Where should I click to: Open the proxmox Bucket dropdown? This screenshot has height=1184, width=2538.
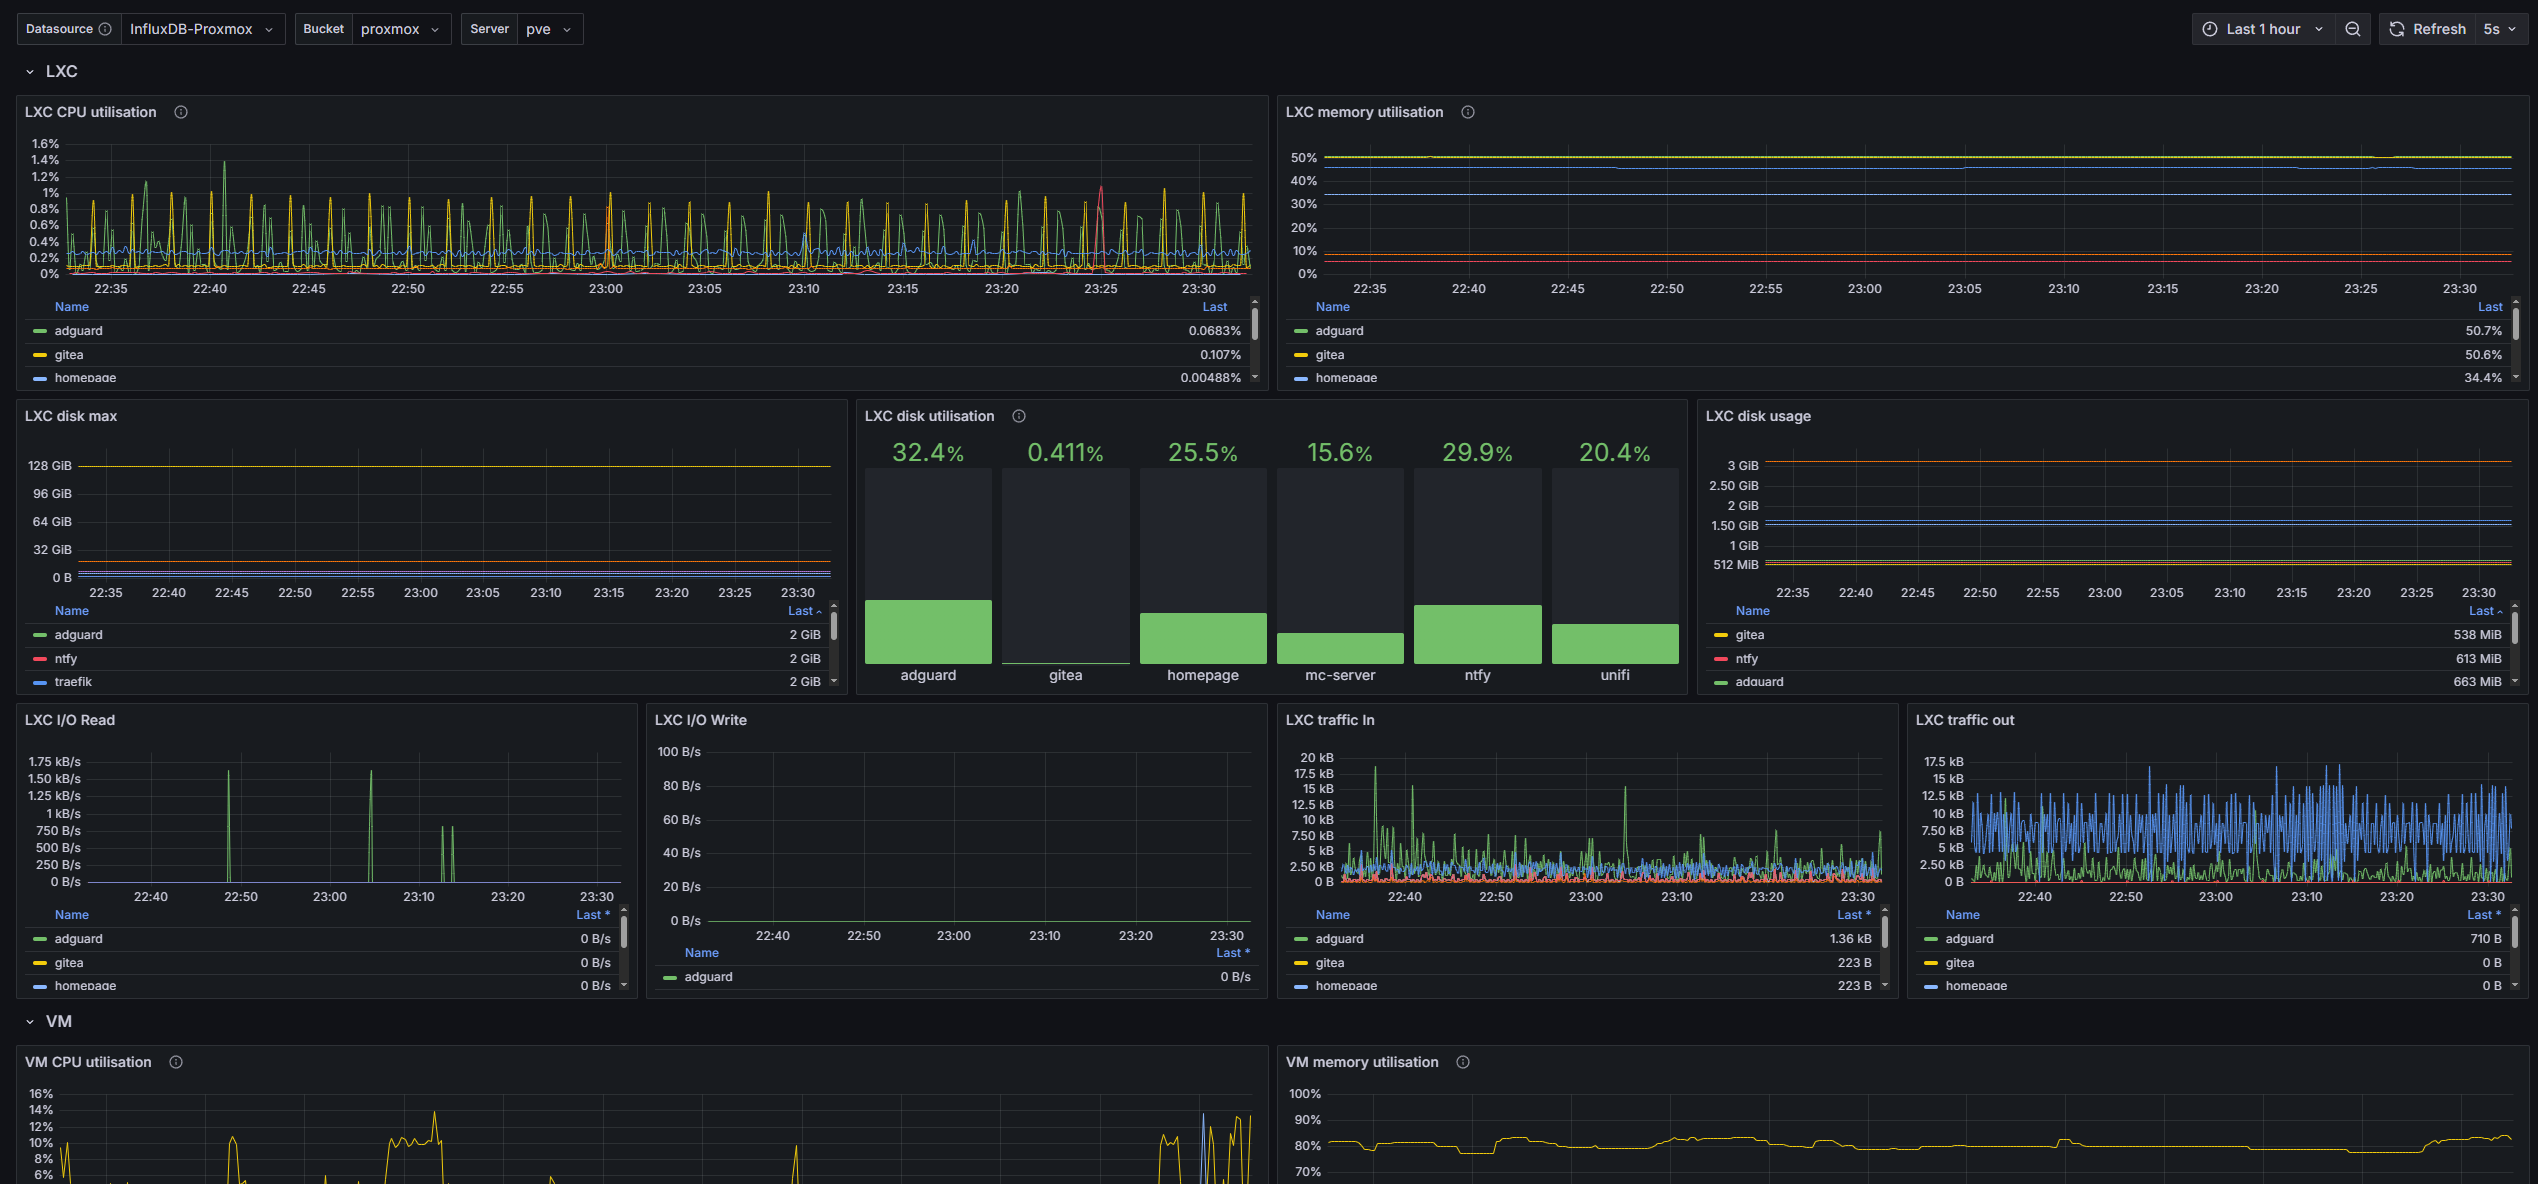[400, 29]
